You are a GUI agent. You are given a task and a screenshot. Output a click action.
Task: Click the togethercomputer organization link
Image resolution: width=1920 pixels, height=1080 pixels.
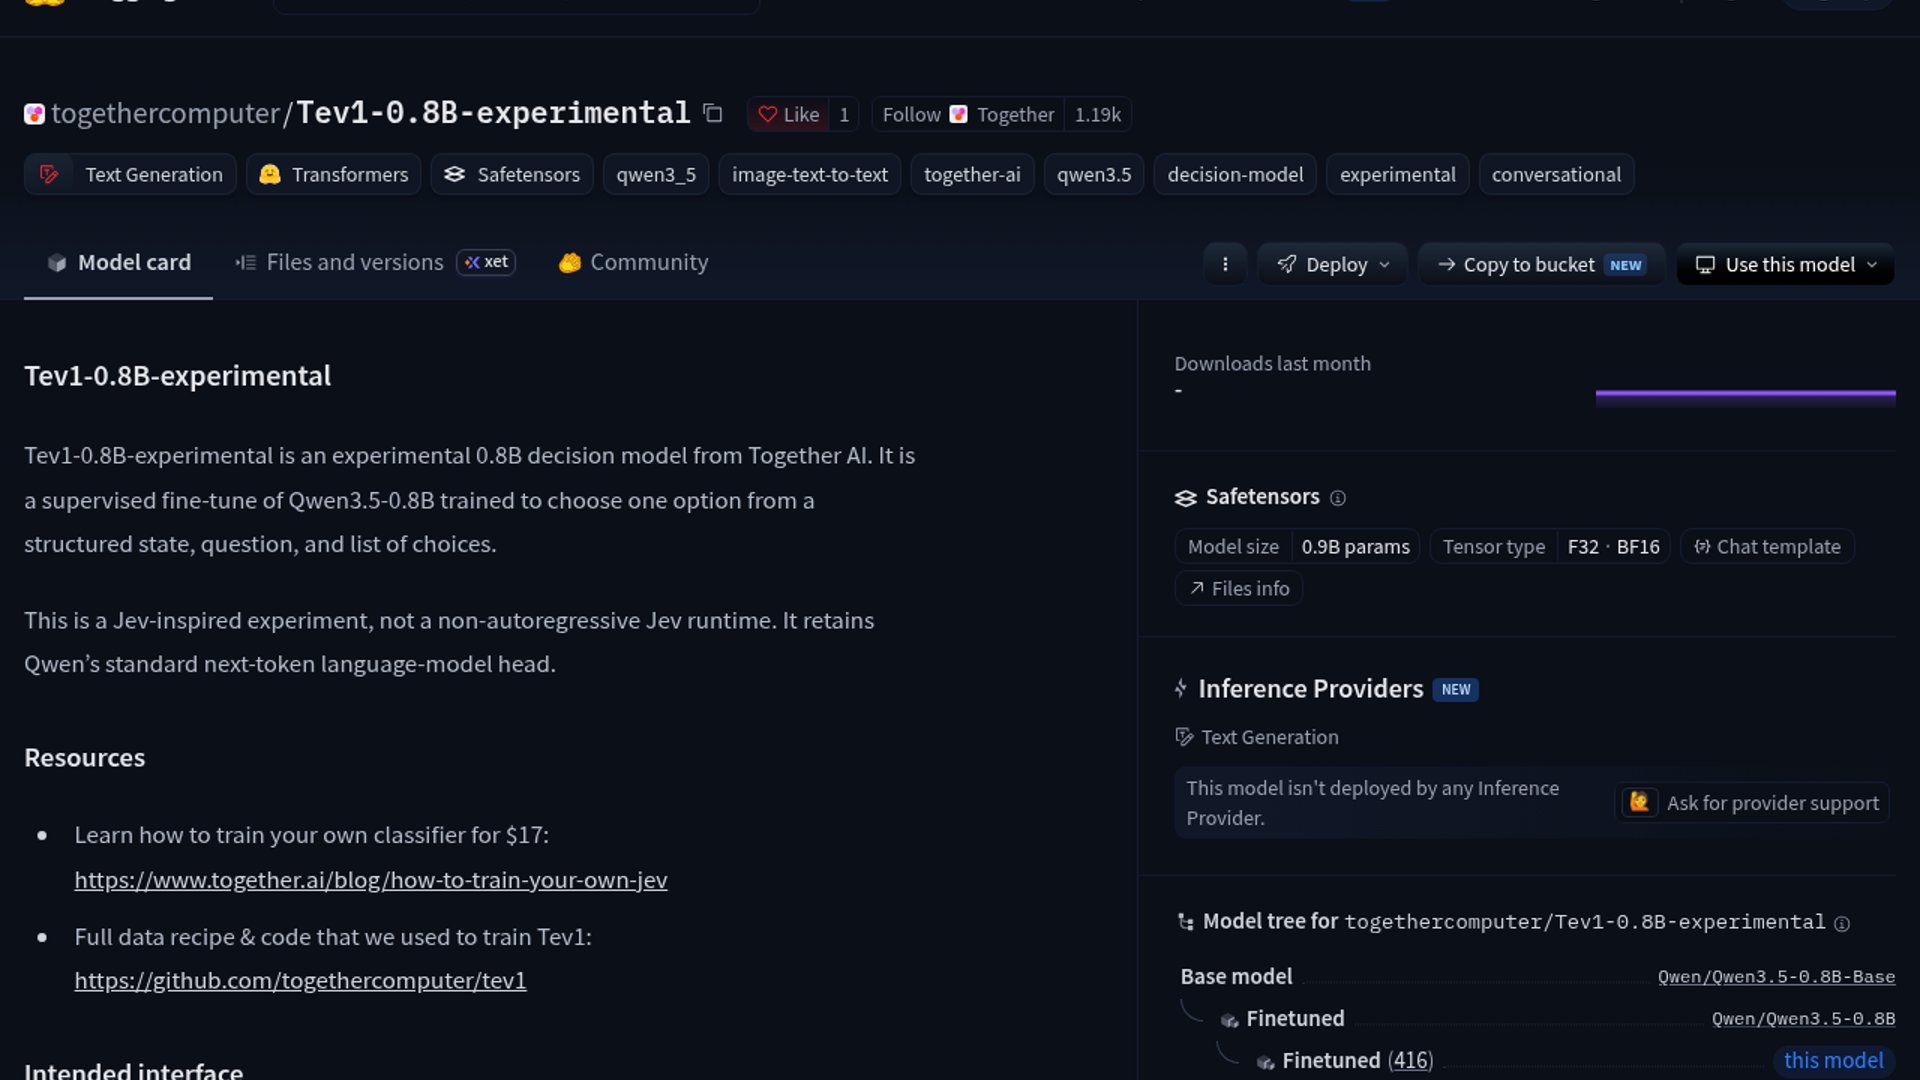(165, 114)
